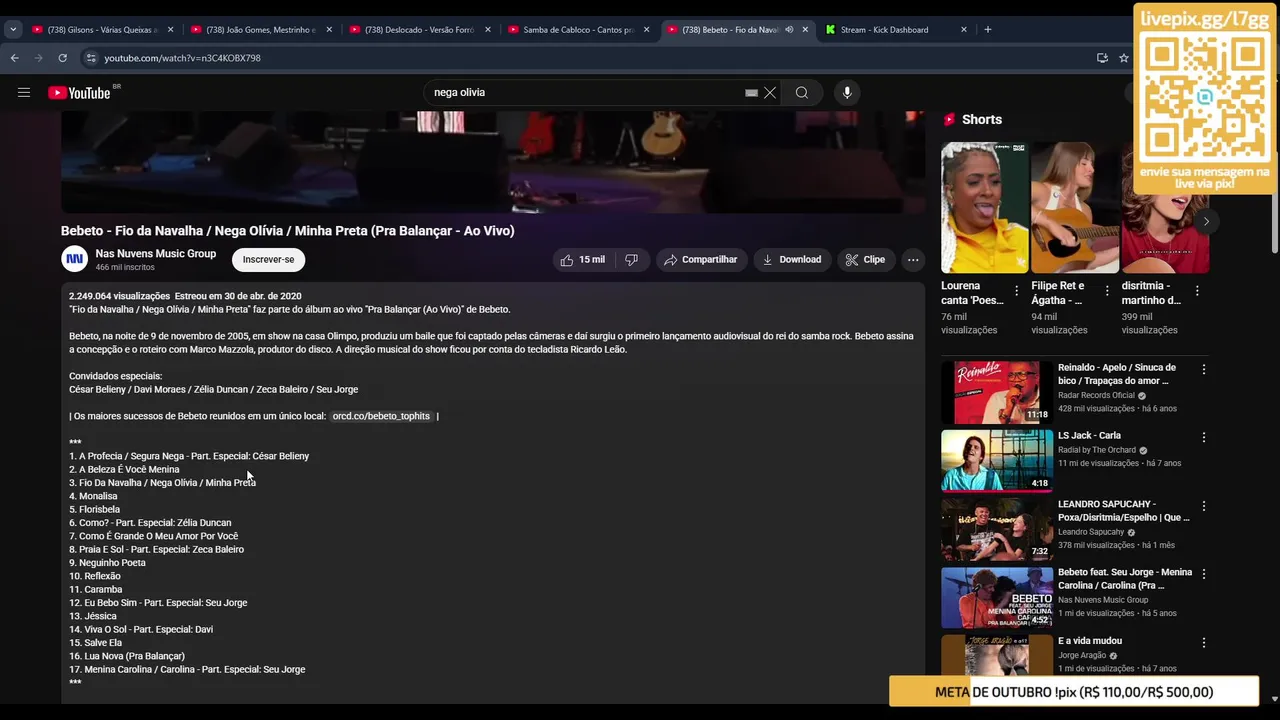Open site information icon in address bar
1280x720 pixels.
click(91, 58)
